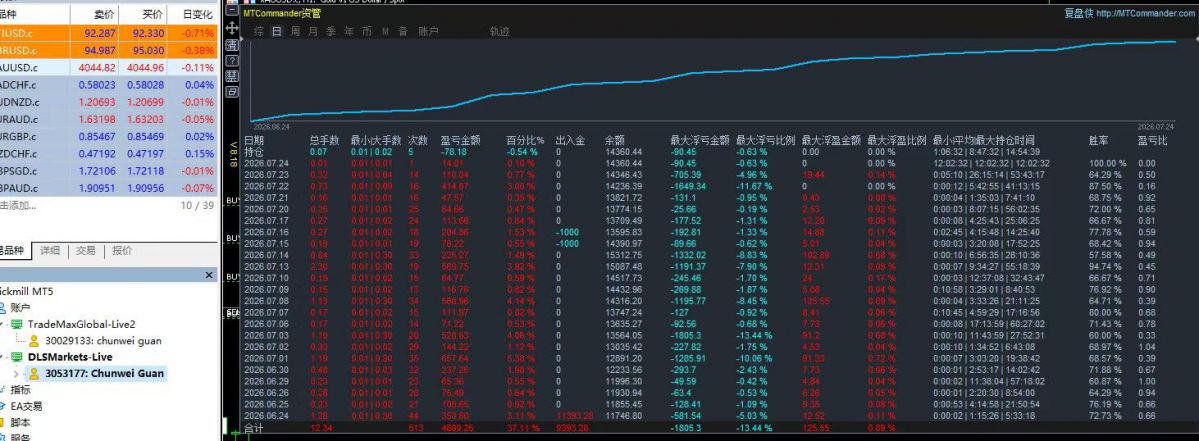Select the Market Watch row with bid 1.20693

(109, 102)
